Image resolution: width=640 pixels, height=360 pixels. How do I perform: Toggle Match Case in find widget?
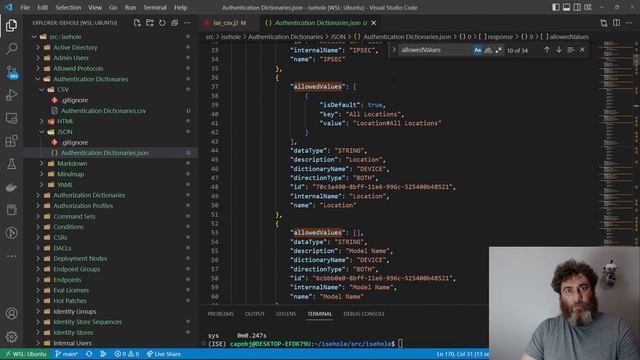pos(478,50)
